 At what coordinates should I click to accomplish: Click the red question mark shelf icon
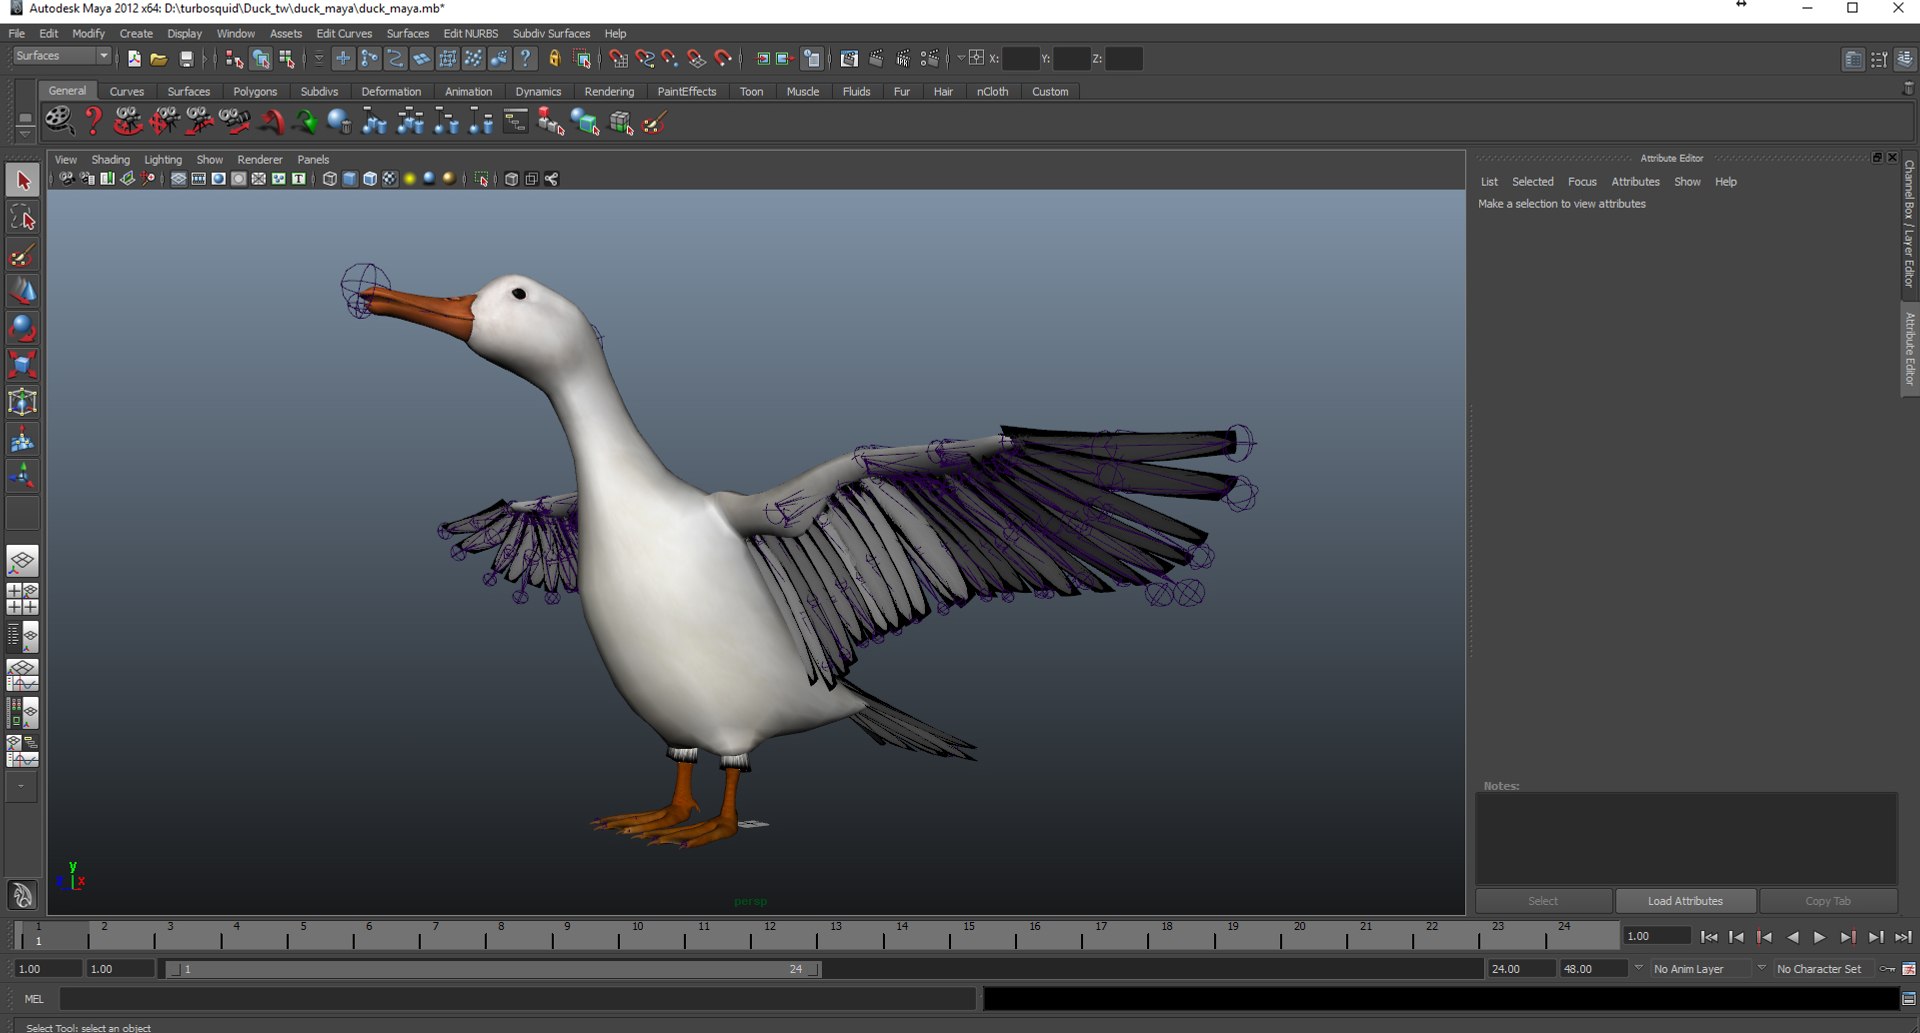tap(93, 122)
